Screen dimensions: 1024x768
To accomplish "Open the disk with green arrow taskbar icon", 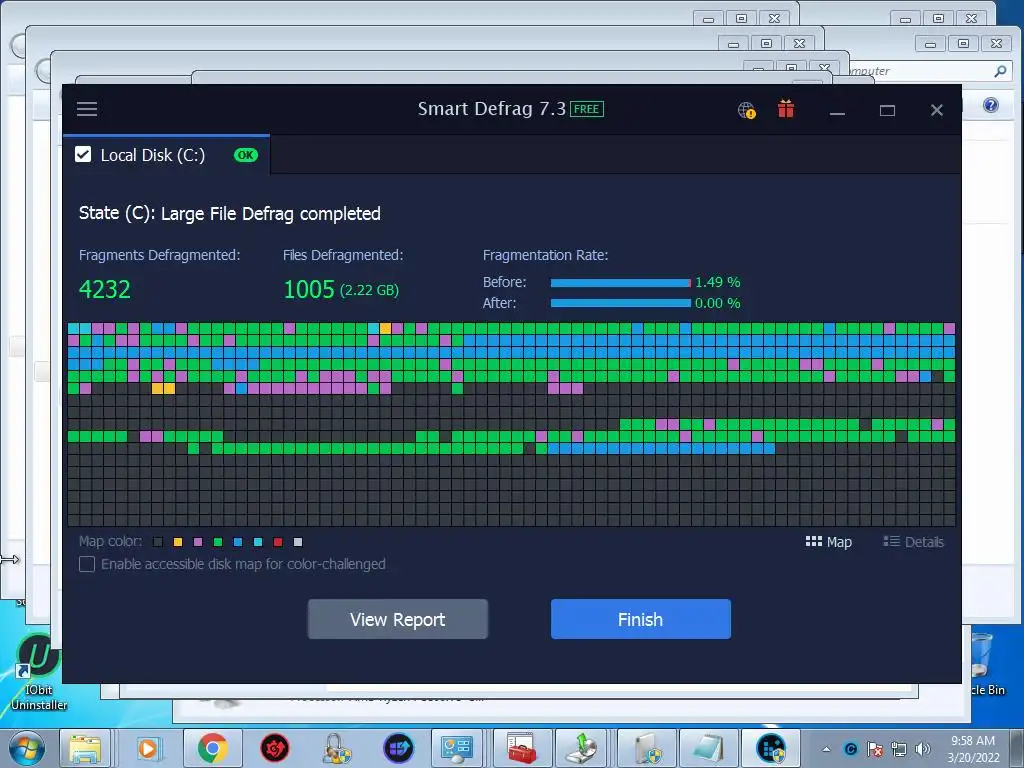I will tap(582, 748).
